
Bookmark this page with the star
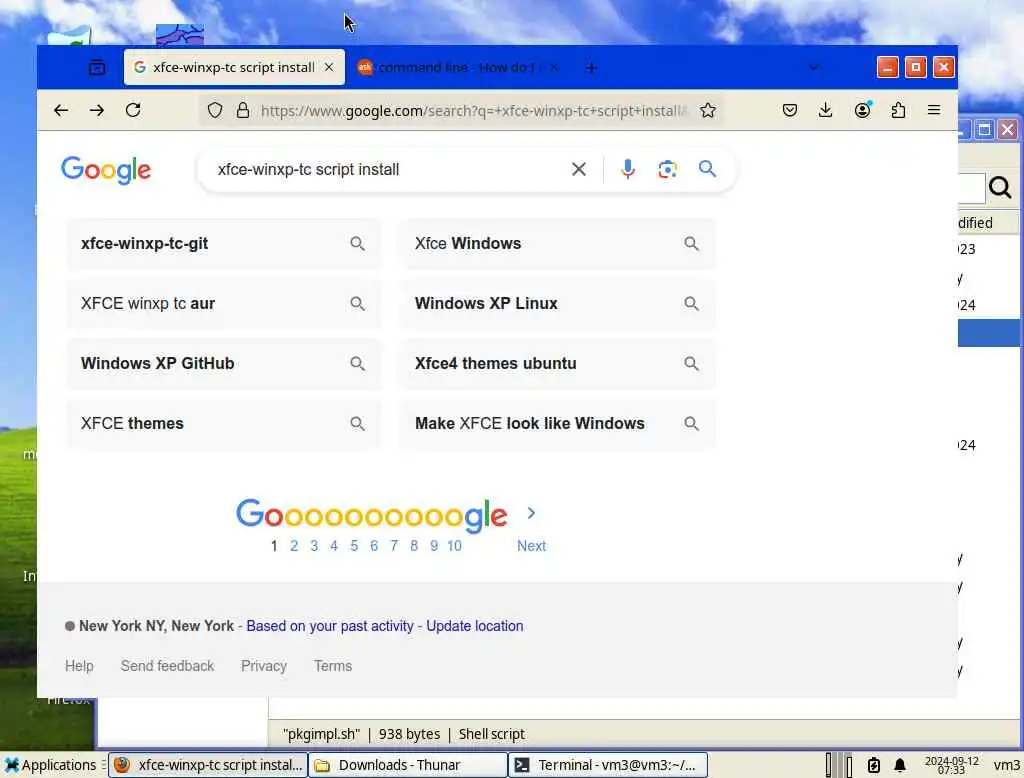707,110
